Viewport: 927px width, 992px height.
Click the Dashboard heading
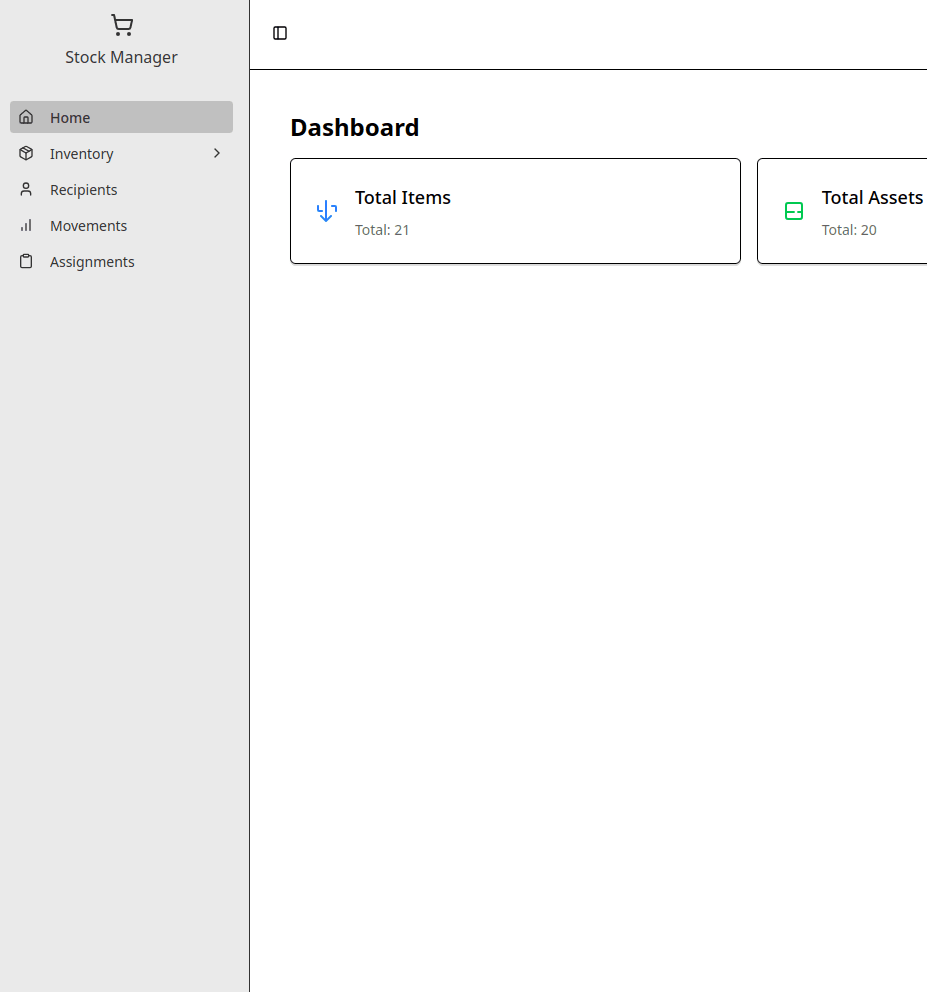355,128
